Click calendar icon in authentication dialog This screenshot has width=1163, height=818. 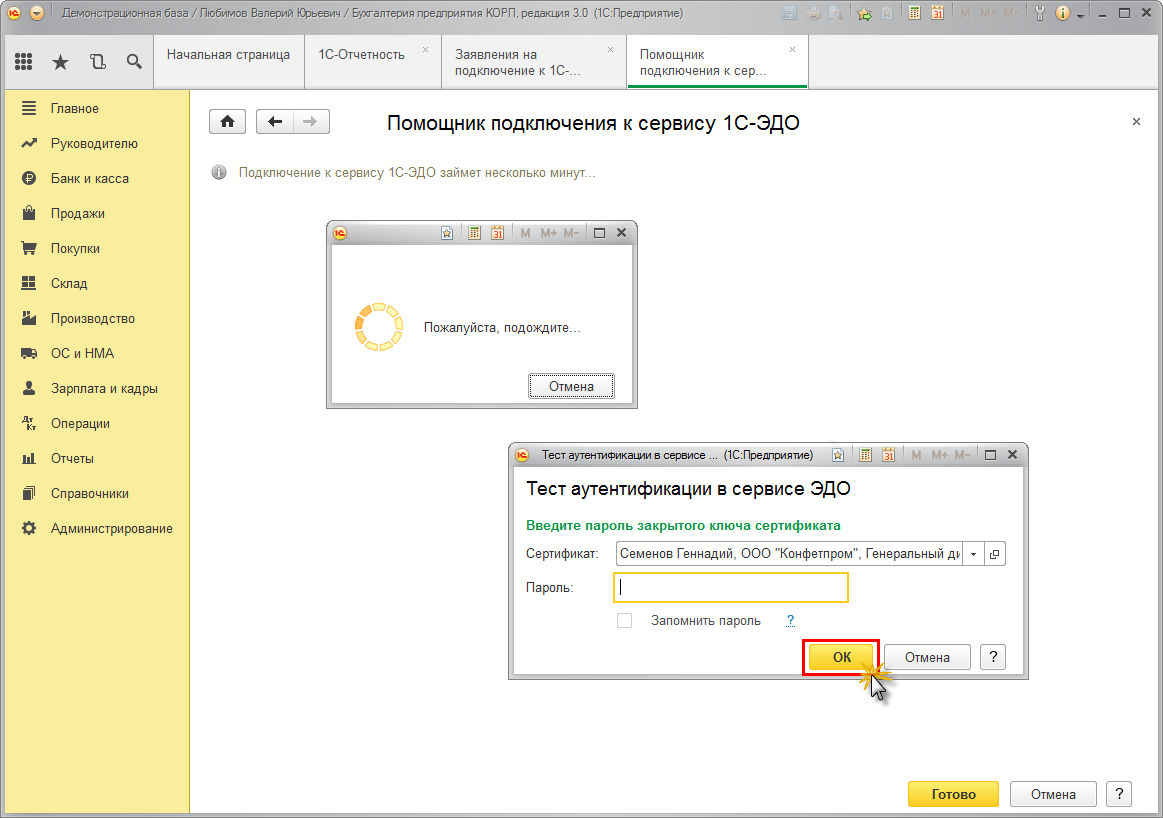[888, 455]
